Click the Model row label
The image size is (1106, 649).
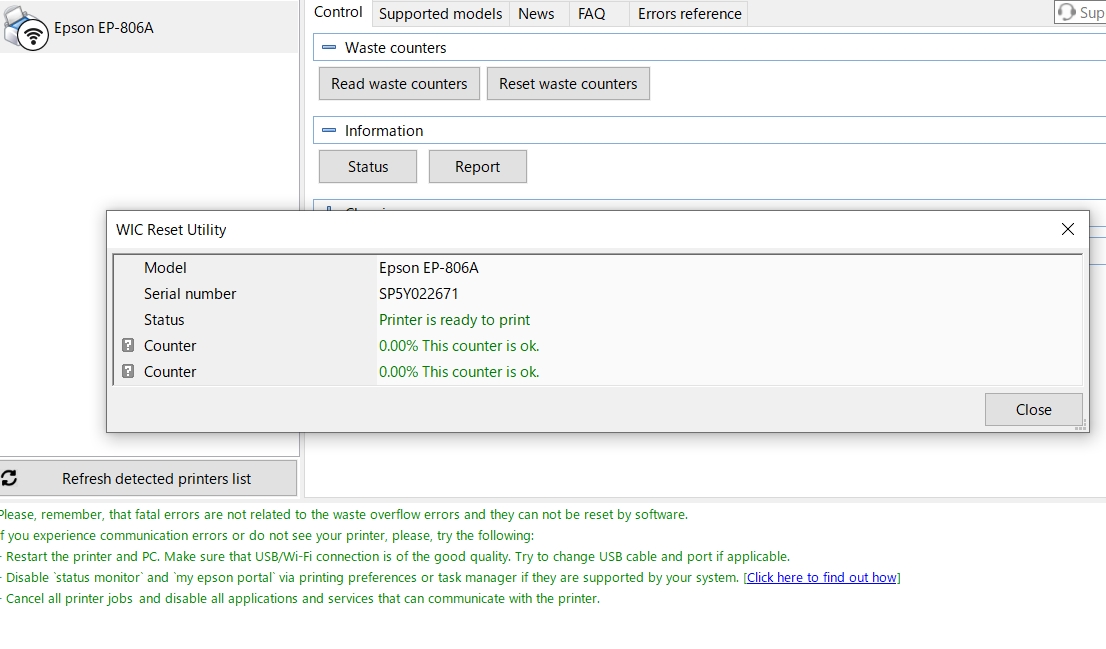coord(165,268)
